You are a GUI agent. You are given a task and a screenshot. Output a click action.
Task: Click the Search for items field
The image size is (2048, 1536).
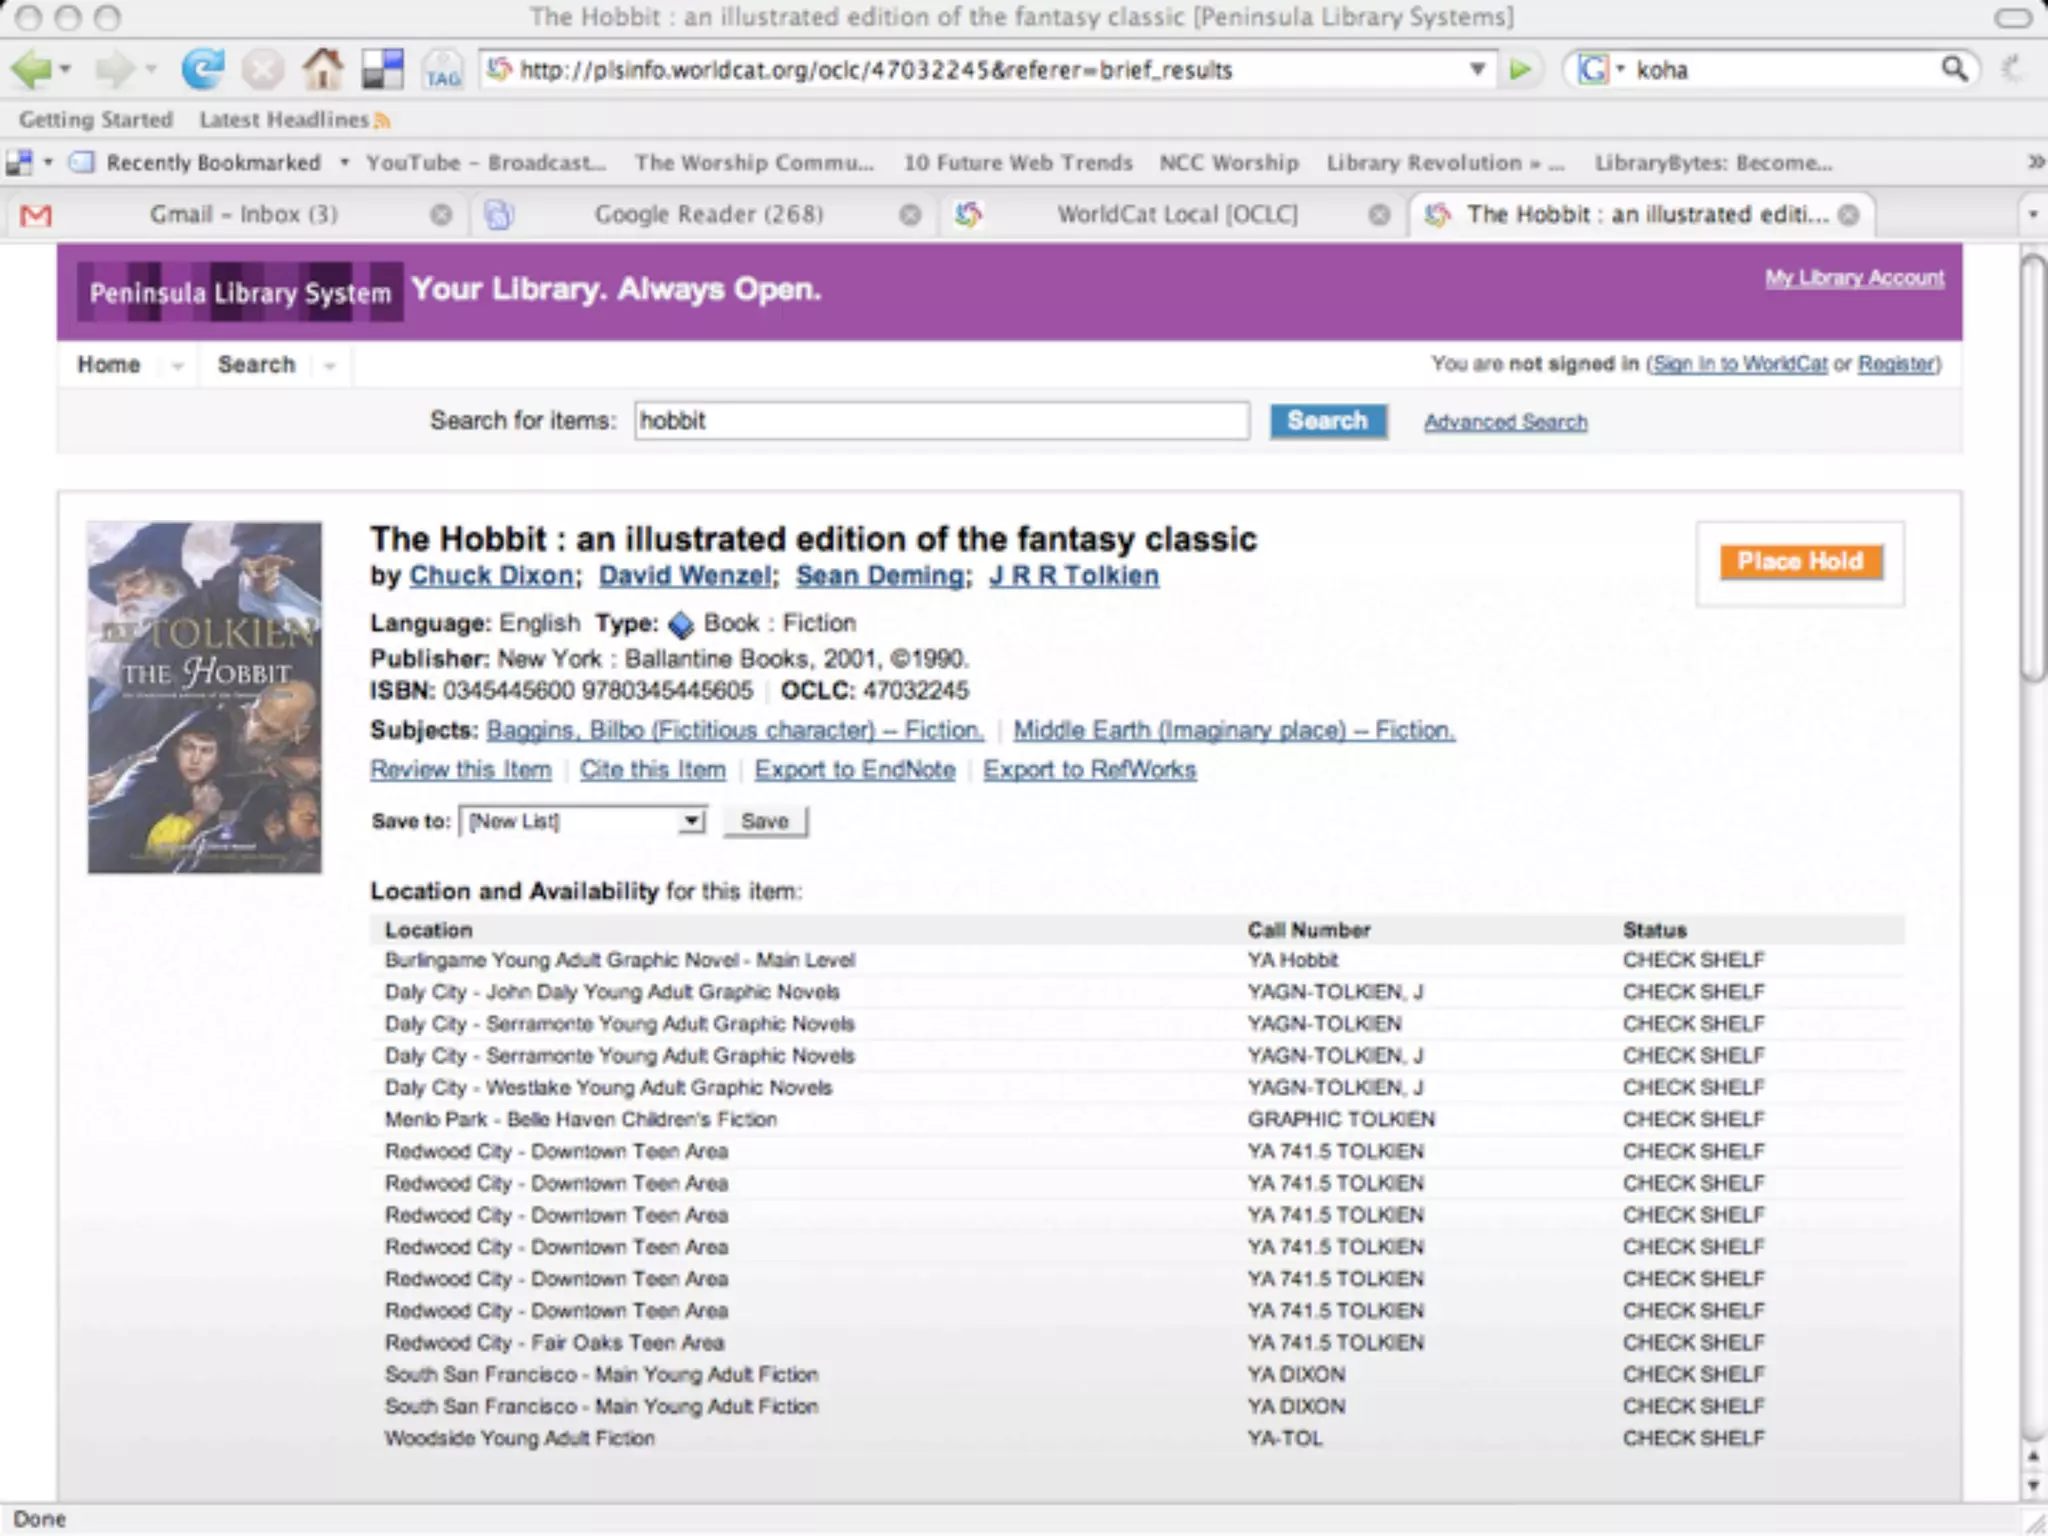(941, 421)
